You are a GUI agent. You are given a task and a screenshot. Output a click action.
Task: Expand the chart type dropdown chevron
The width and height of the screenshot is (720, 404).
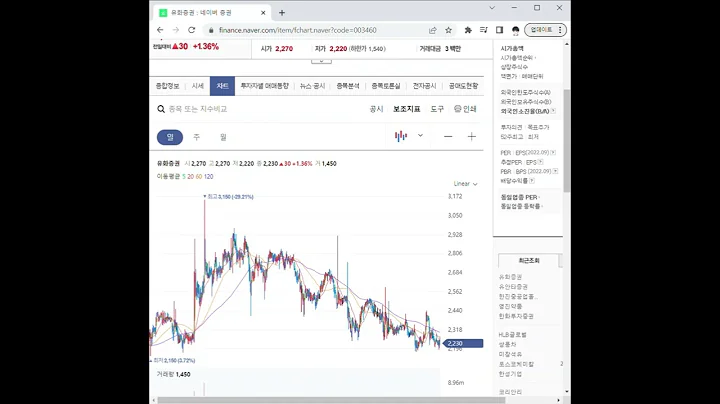tap(420, 136)
